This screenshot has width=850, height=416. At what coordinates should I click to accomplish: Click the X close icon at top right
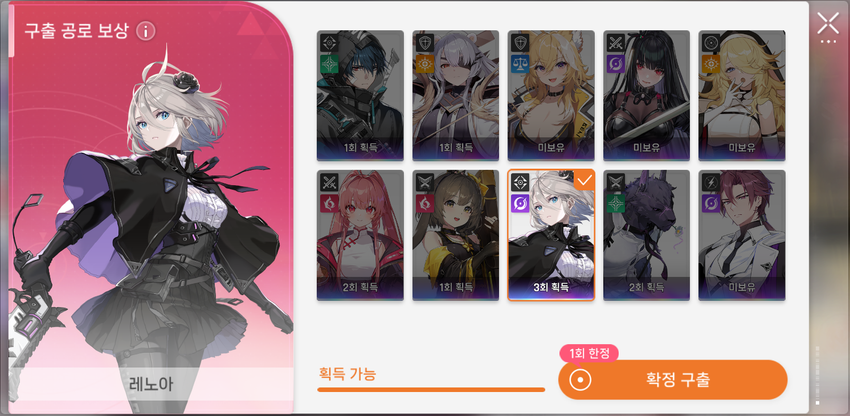[828, 23]
